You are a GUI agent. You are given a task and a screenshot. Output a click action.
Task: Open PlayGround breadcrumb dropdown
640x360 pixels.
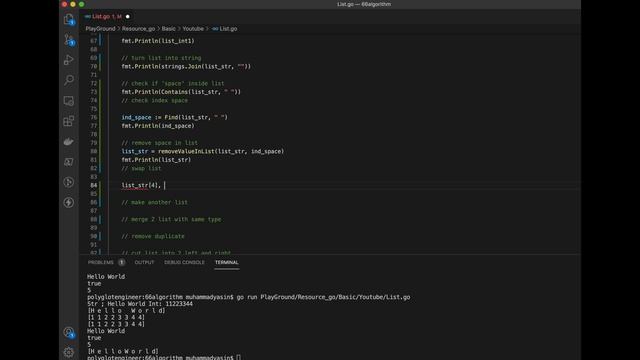pyautogui.click(x=100, y=29)
